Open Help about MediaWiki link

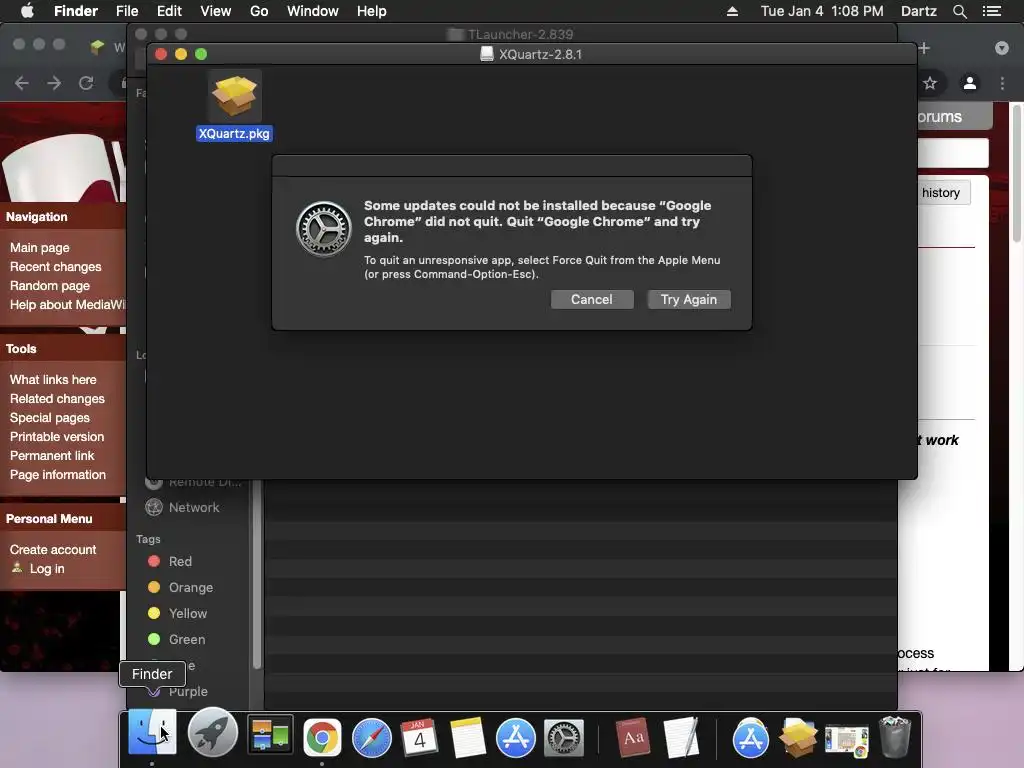coord(67,304)
